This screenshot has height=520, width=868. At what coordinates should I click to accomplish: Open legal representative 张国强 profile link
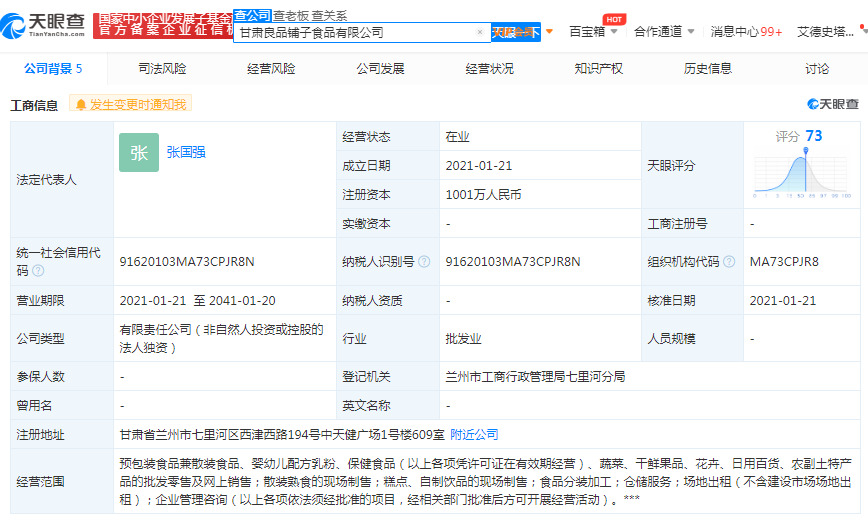tap(186, 152)
